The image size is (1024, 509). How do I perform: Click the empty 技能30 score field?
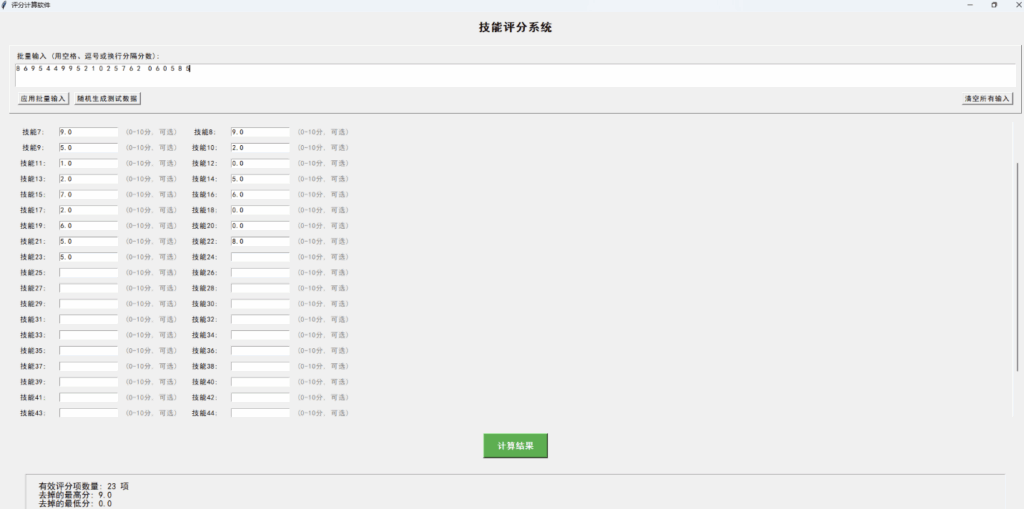[x=260, y=304]
